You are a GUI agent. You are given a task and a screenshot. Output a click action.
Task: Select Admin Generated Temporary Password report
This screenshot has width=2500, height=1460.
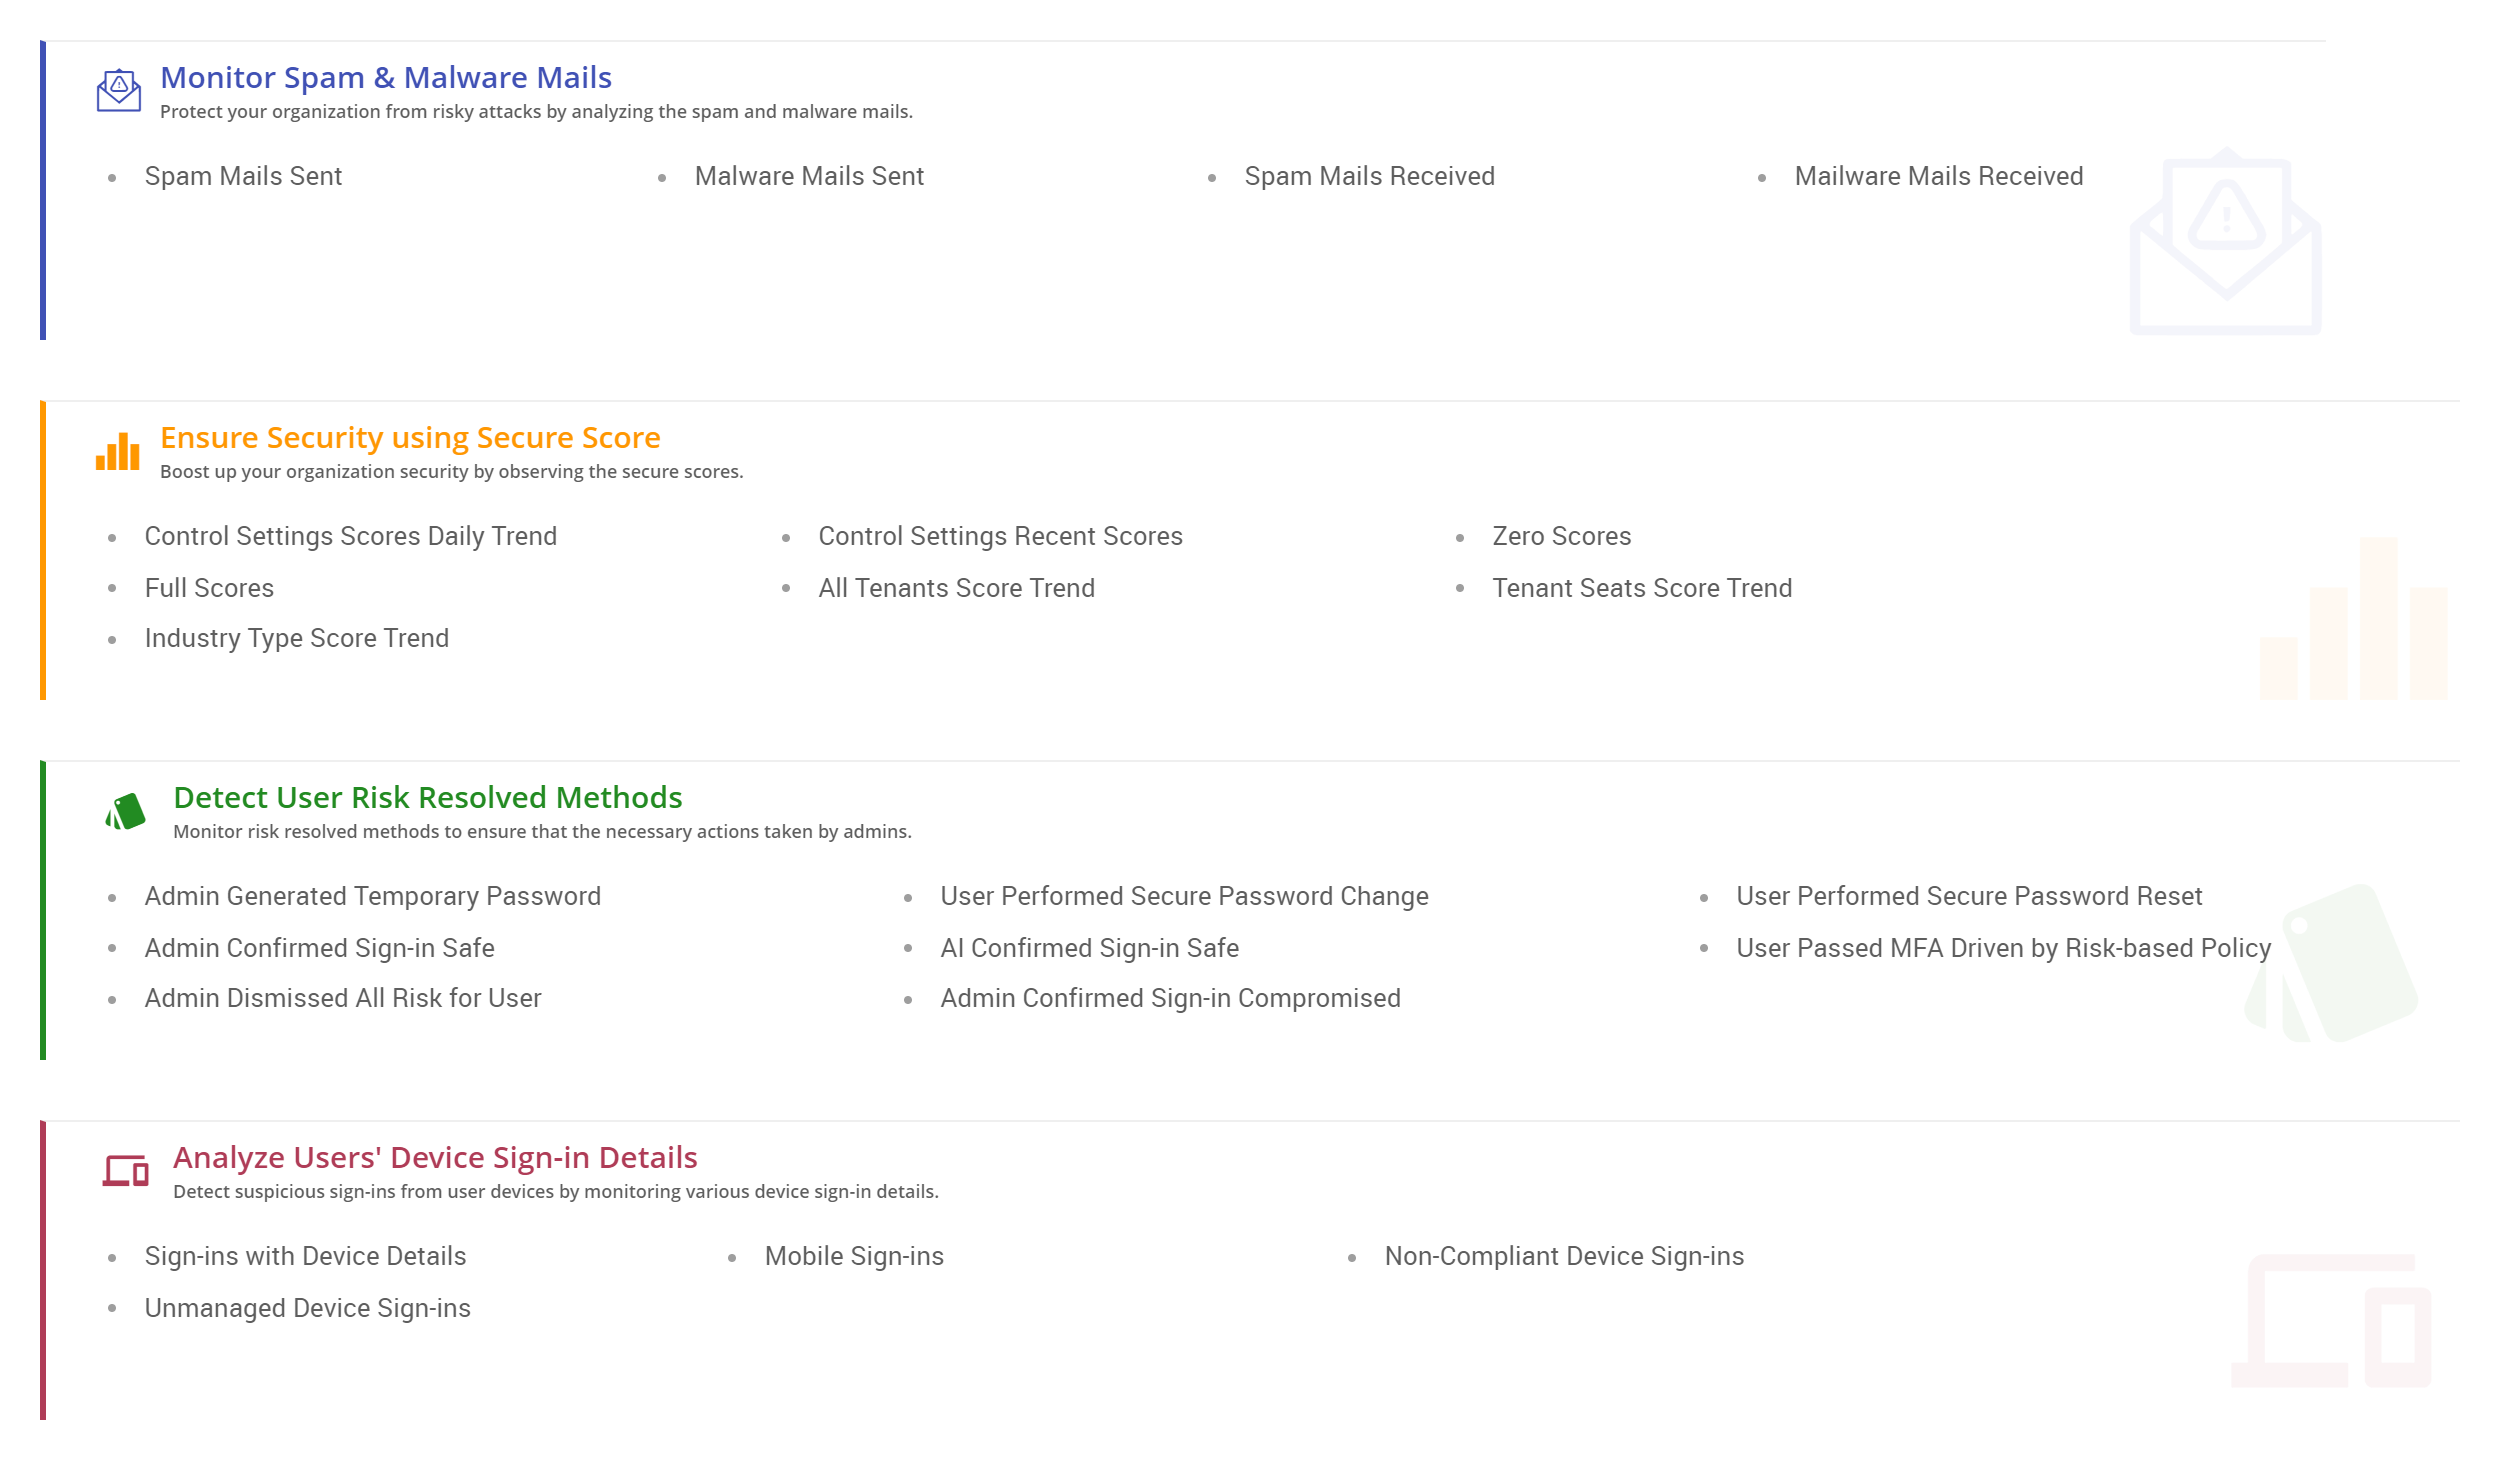pos(372,897)
